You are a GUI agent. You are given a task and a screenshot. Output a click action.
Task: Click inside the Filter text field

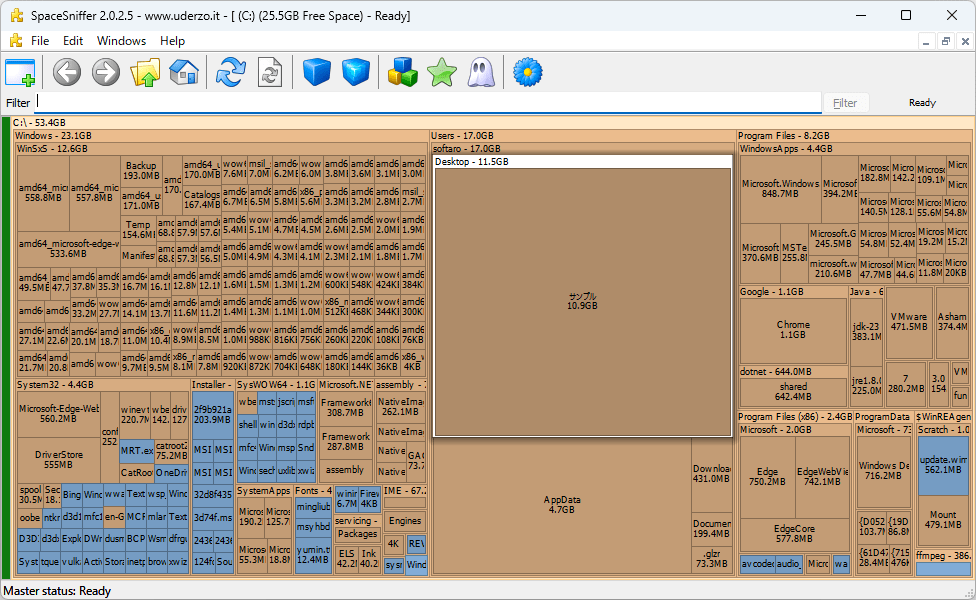pos(428,102)
